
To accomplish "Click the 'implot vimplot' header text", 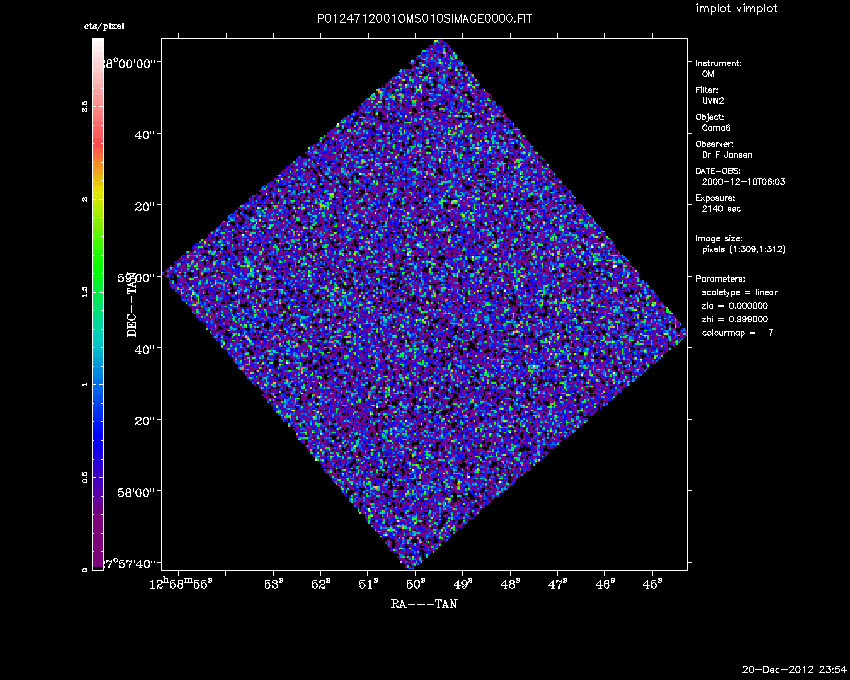I will (x=736, y=8).
